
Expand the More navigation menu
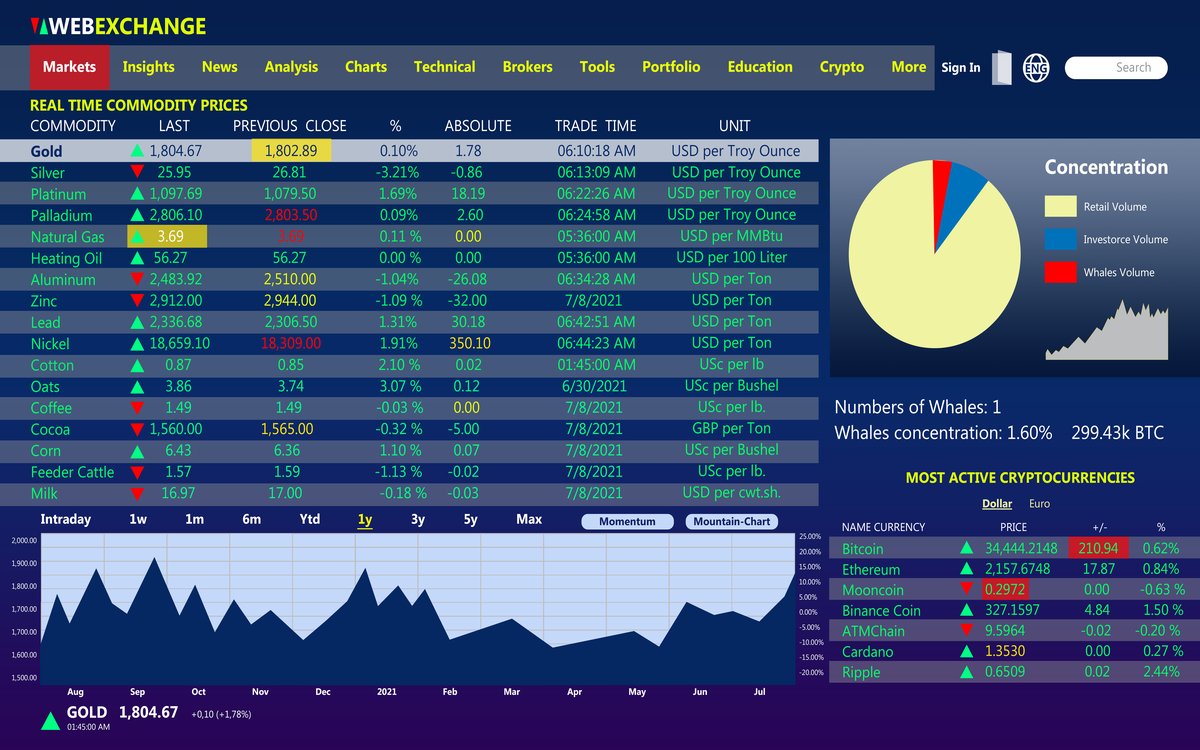[908, 67]
